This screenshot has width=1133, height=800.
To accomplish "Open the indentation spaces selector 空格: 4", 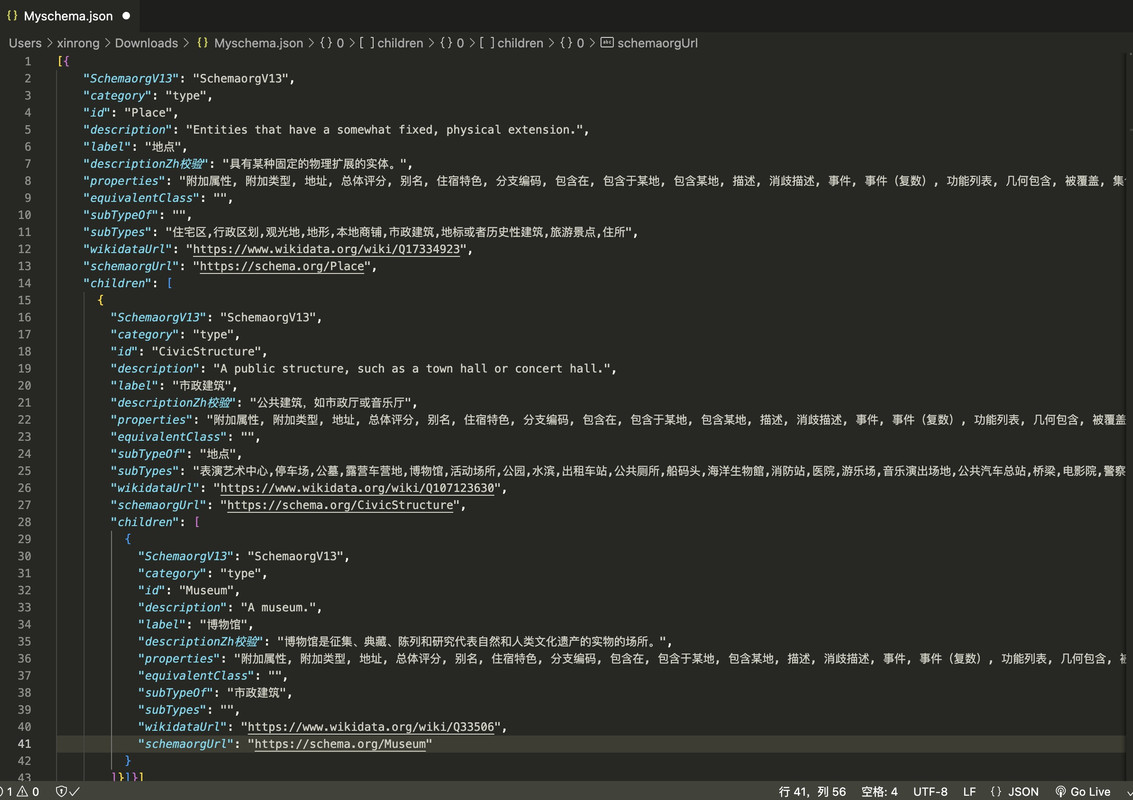I will tap(879, 791).
